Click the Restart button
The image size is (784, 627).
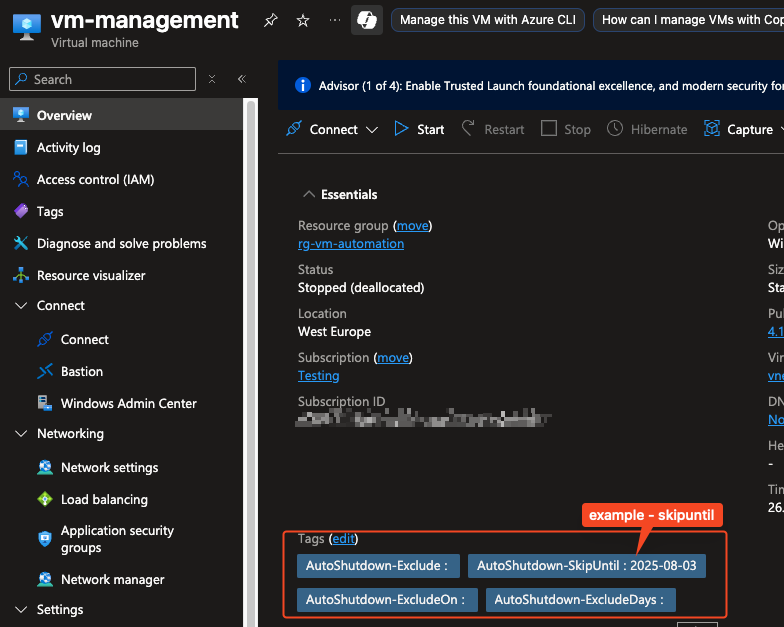pos(493,129)
